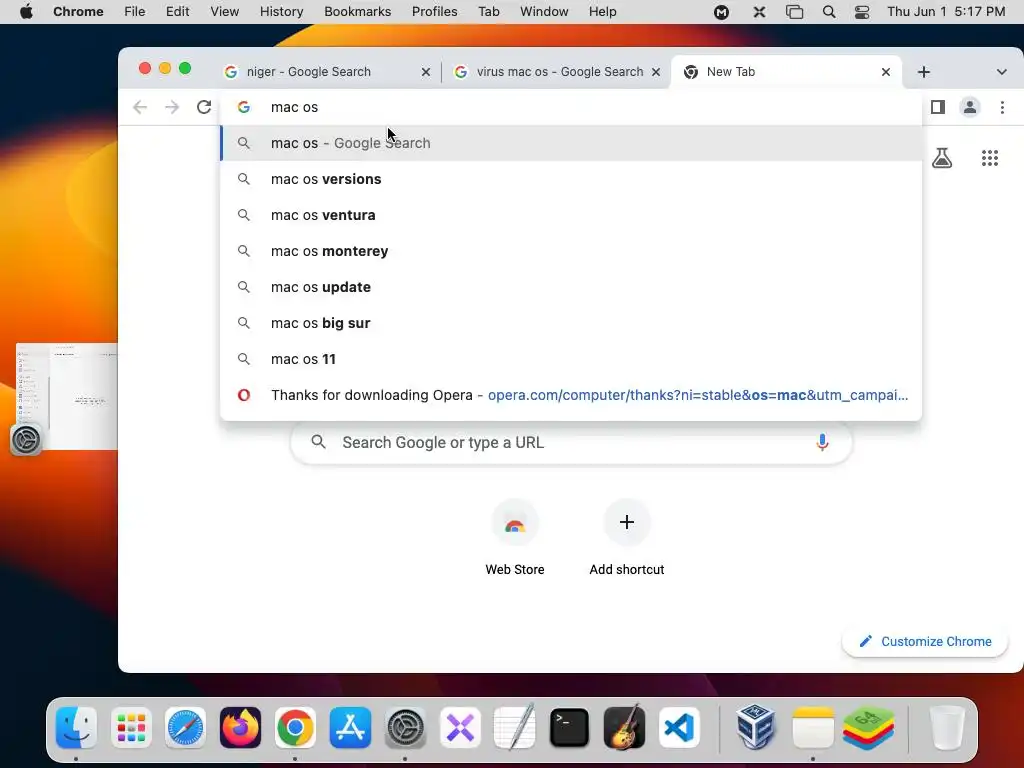Open the Apple menu
This screenshot has width=1024, height=768.
pyautogui.click(x=26, y=12)
